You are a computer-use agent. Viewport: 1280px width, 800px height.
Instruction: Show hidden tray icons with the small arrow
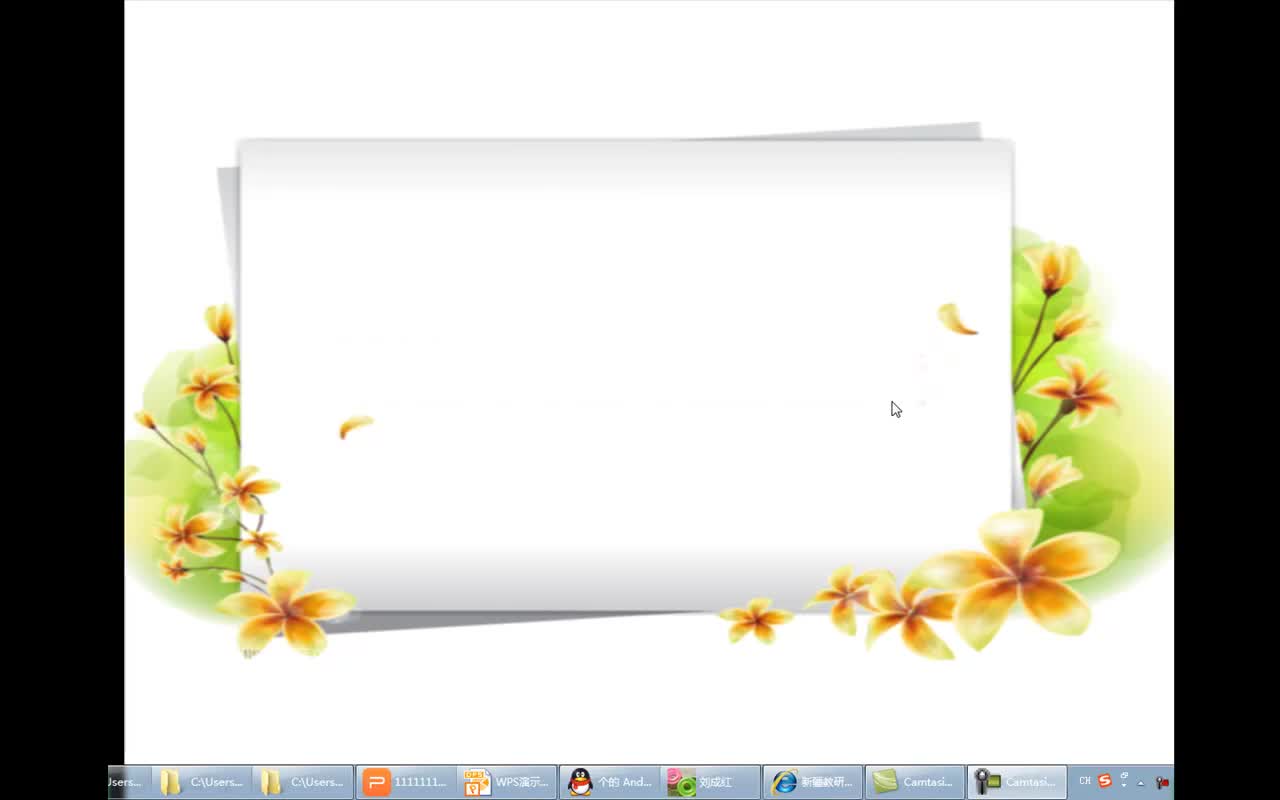1141,783
